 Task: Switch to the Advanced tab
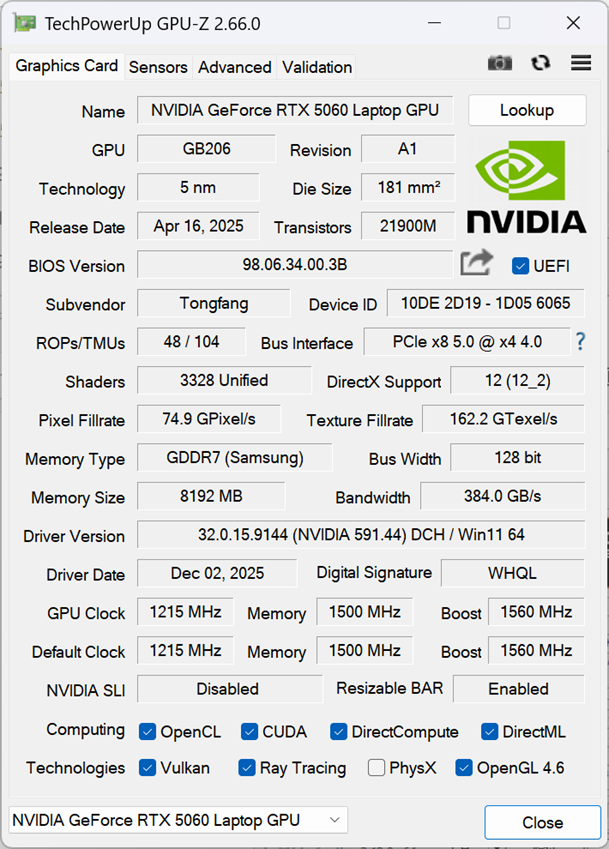tap(234, 67)
